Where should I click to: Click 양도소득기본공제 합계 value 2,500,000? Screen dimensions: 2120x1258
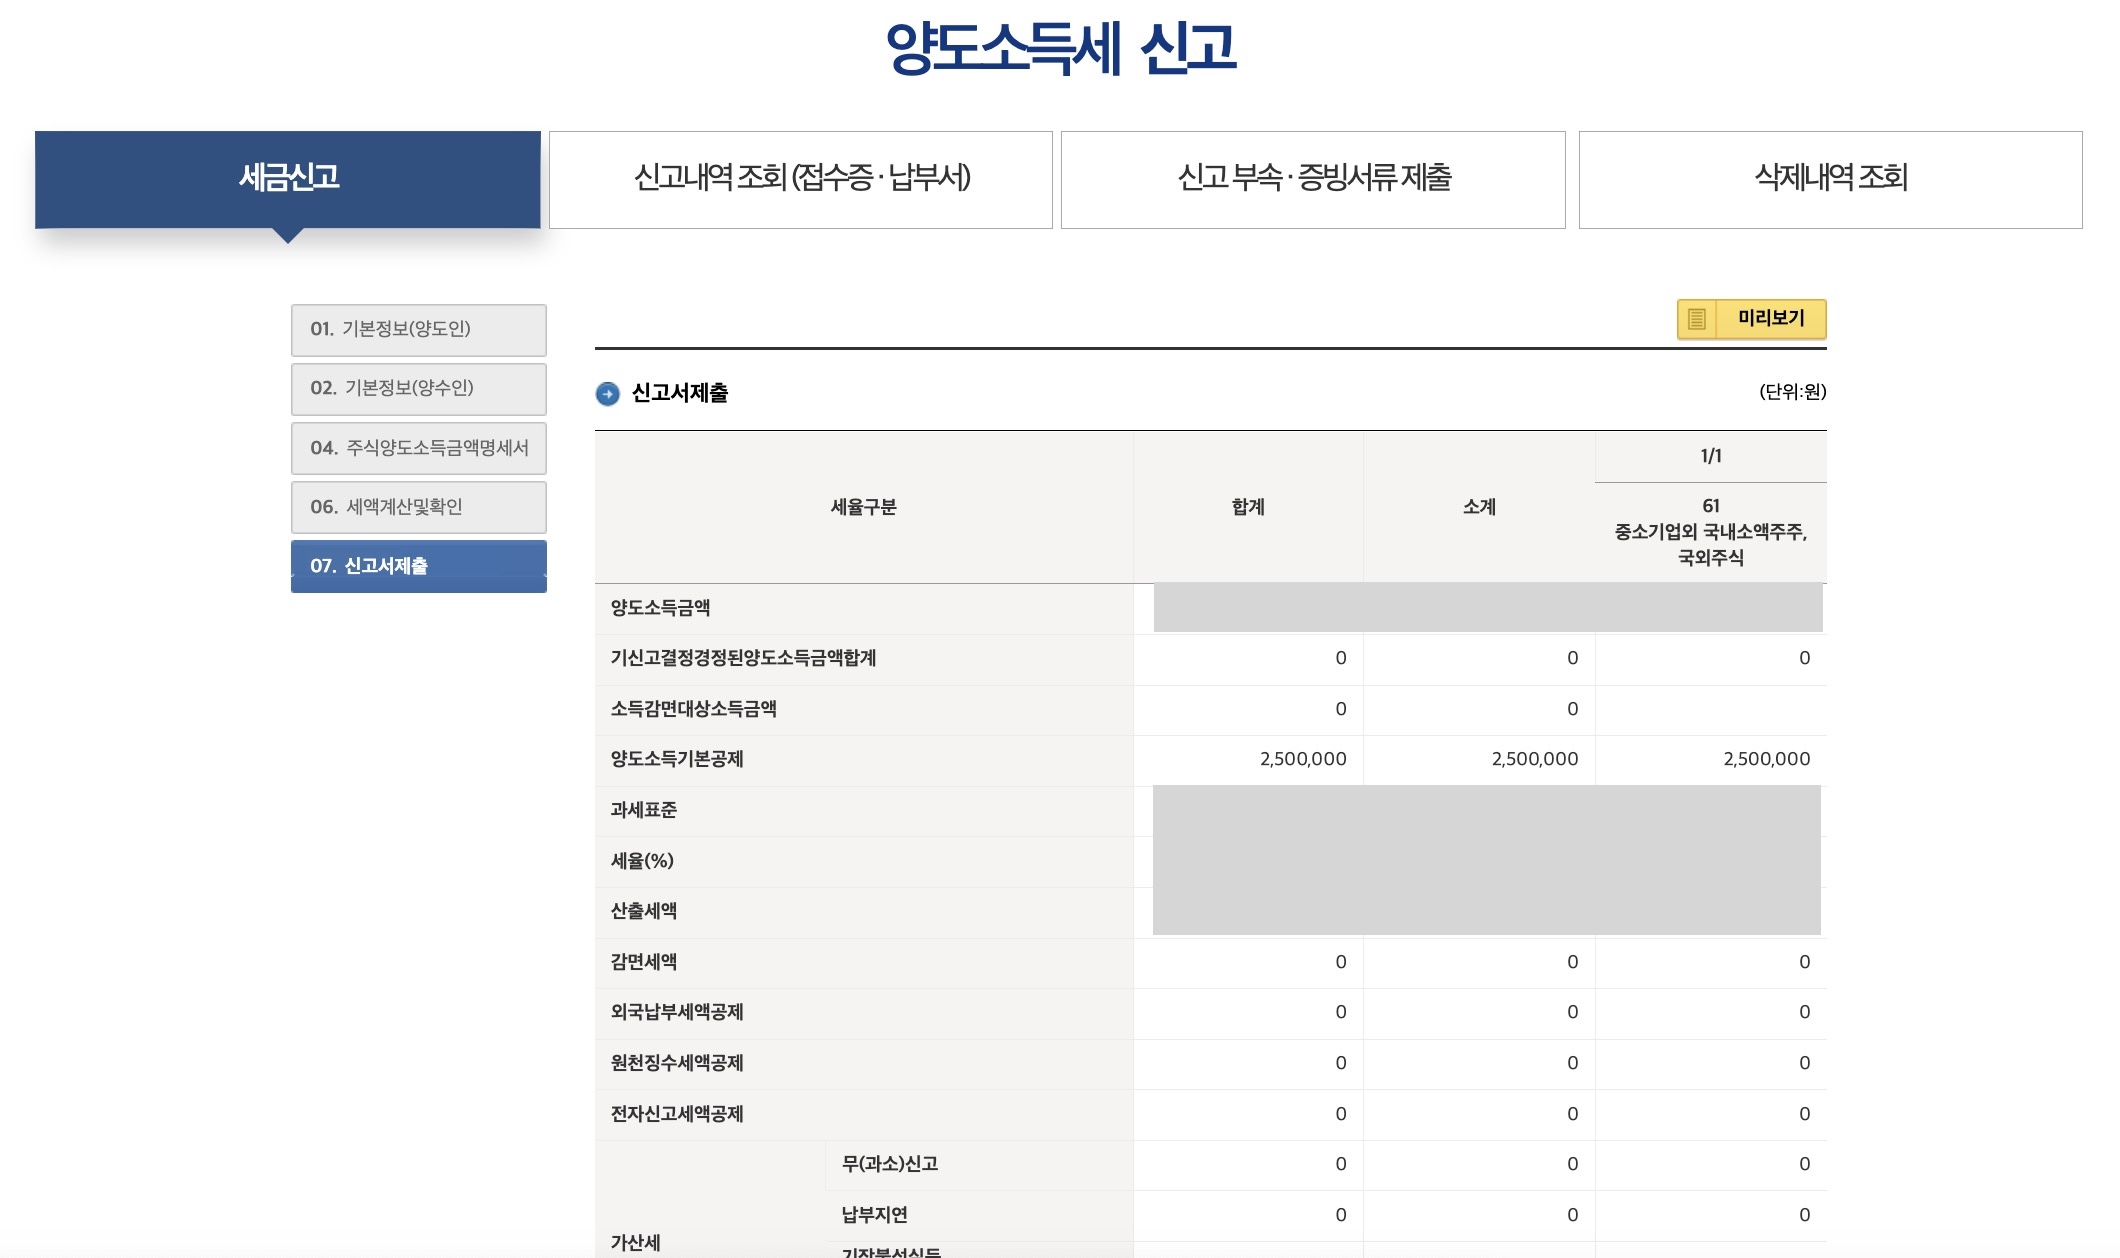[x=1302, y=759]
